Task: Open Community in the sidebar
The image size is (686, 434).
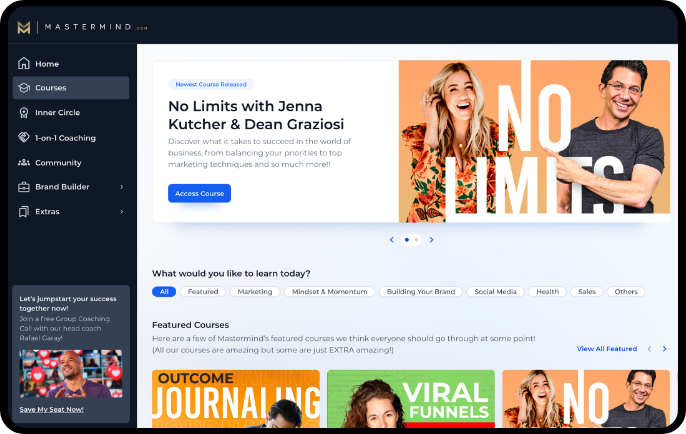Action: (x=71, y=163)
